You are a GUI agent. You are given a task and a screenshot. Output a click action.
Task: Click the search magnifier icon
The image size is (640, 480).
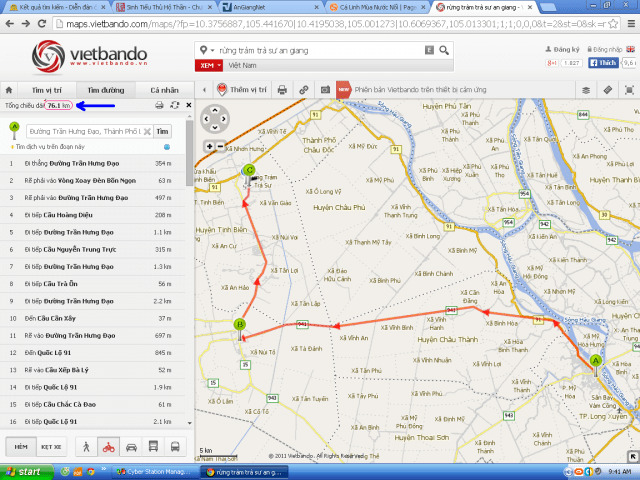[444, 50]
